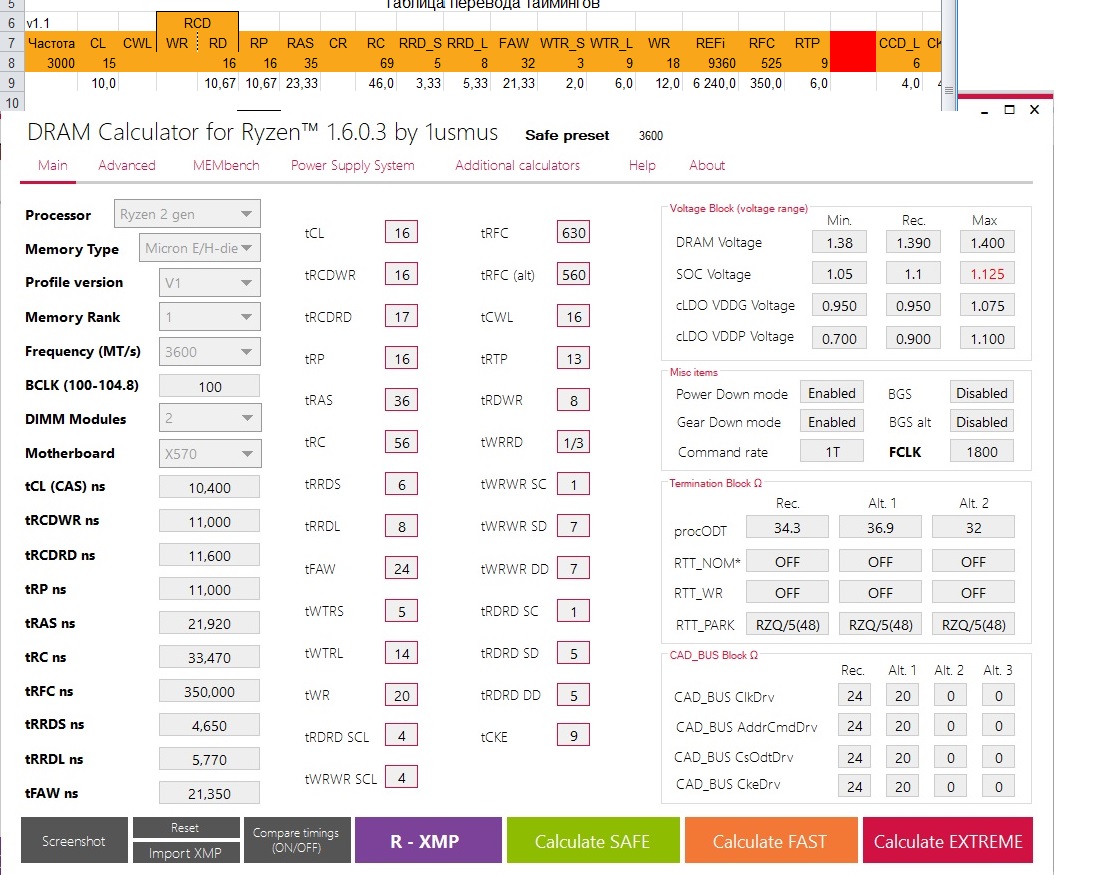The width and height of the screenshot is (1110, 875).
Task: Select the tWTRL value box showing 14
Action: click(x=401, y=653)
